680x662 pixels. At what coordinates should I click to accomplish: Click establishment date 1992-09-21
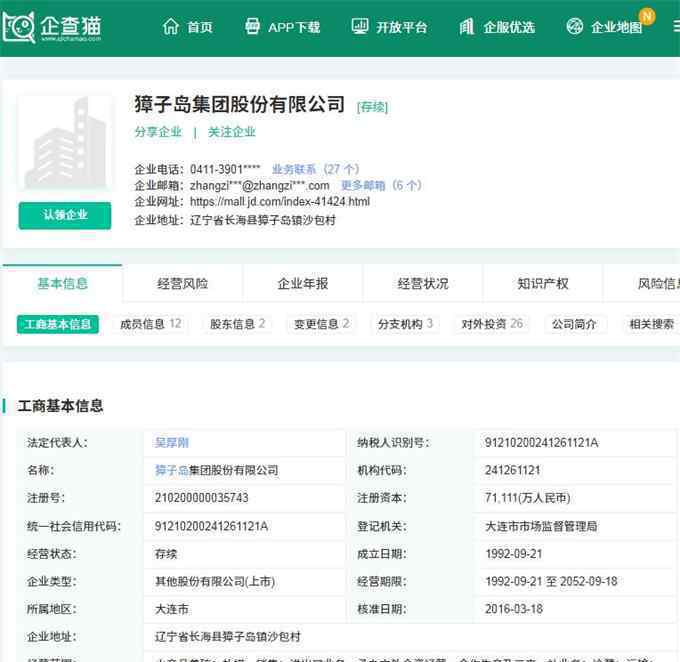(x=514, y=554)
